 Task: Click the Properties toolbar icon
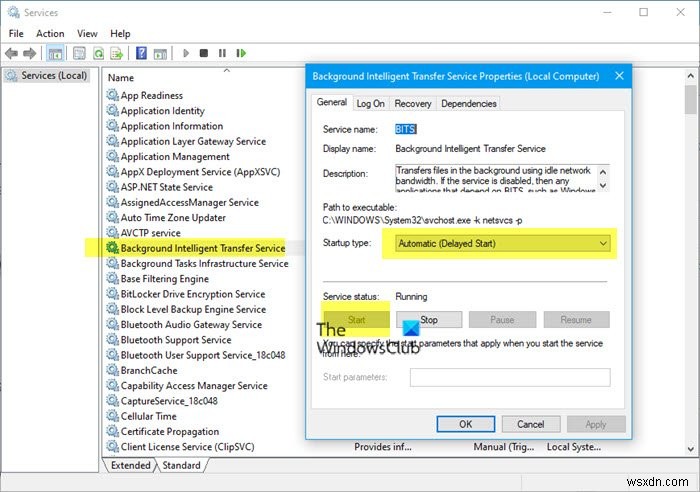pos(79,54)
